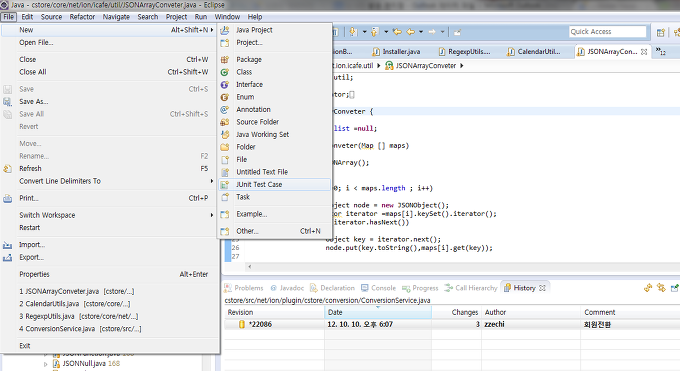
Task: Click the Interface icon in submenu
Action: point(225,85)
